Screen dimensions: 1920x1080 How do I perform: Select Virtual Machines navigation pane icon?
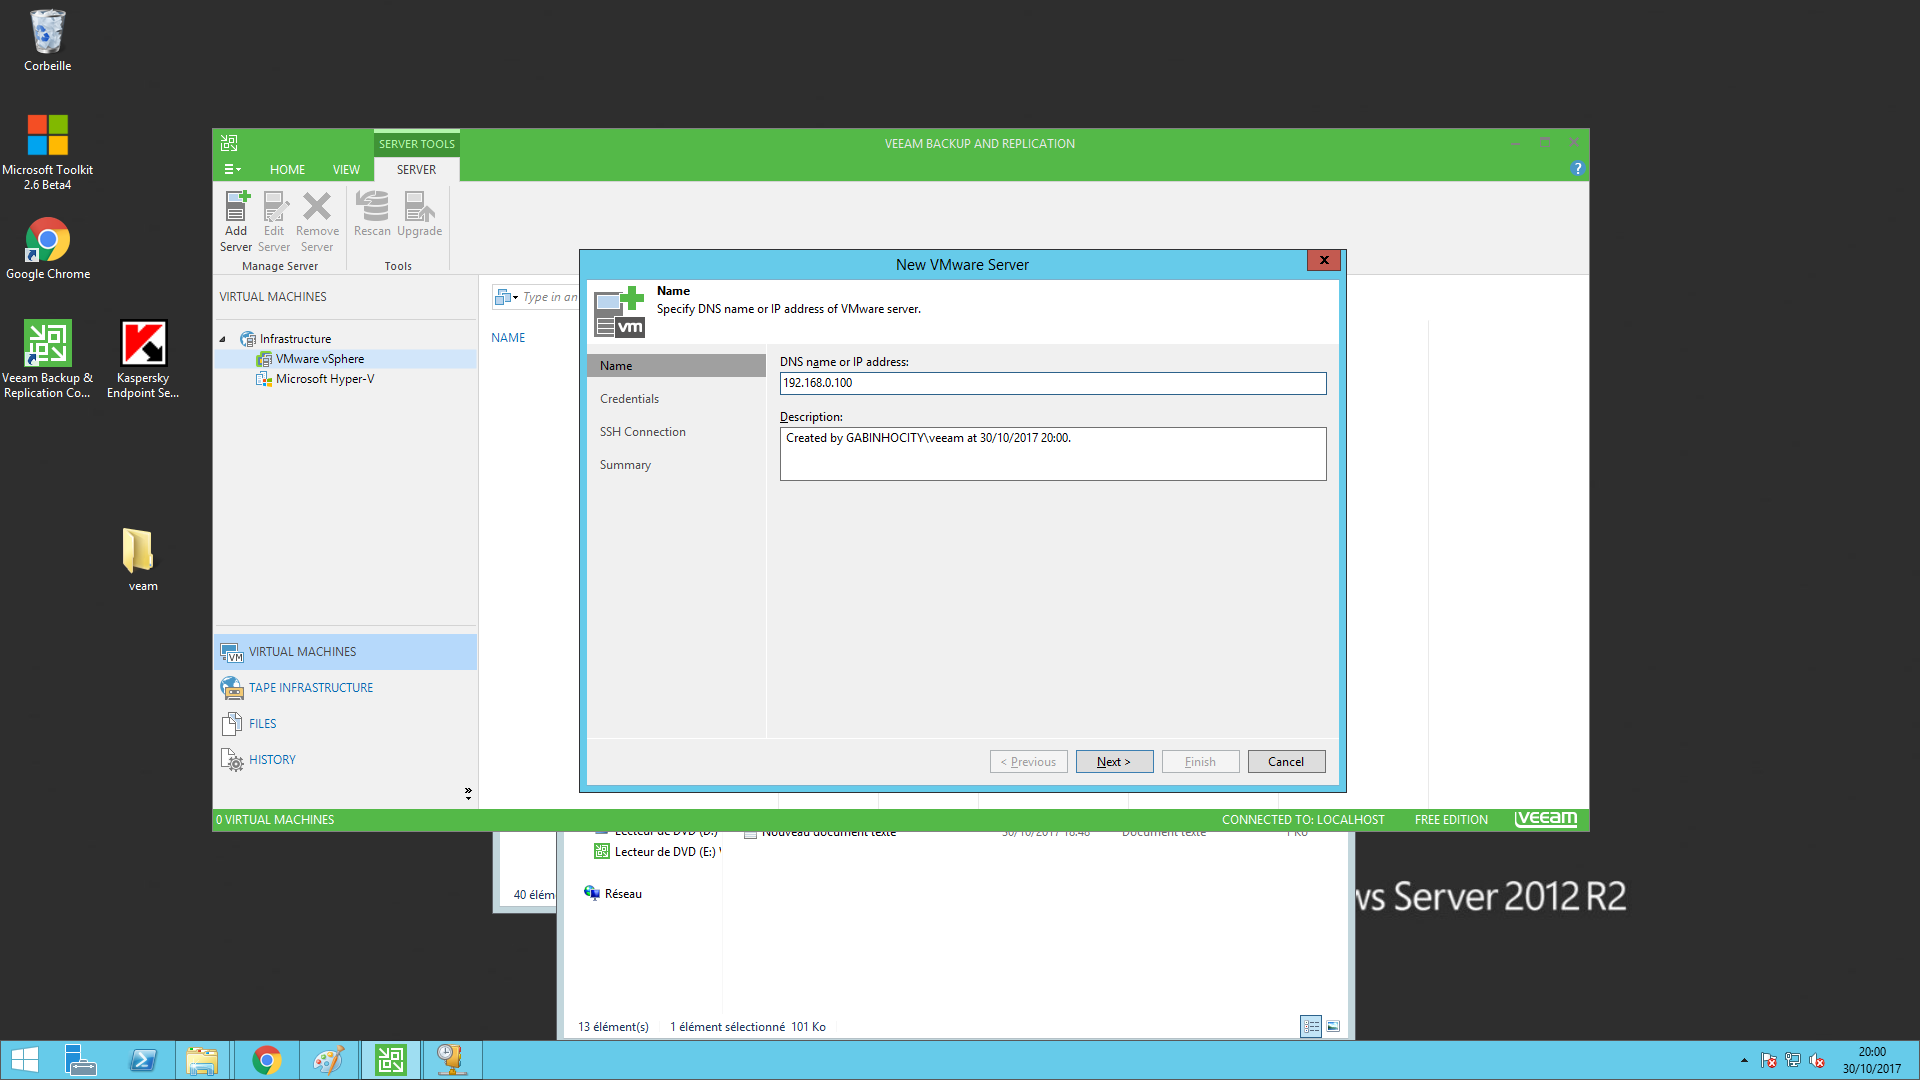click(x=232, y=652)
